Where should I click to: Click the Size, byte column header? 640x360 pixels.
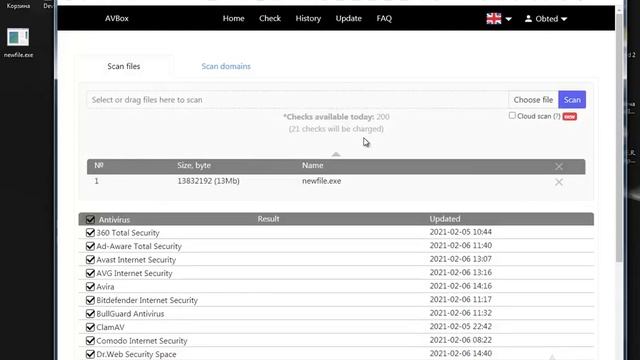[194, 165]
